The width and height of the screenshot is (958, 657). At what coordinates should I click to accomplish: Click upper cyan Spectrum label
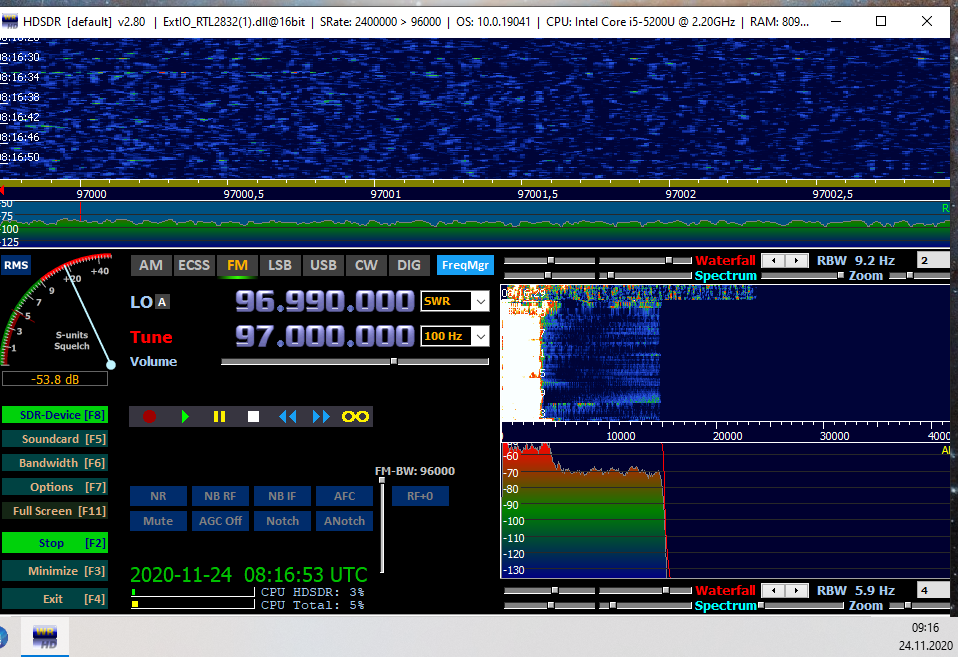pos(725,276)
